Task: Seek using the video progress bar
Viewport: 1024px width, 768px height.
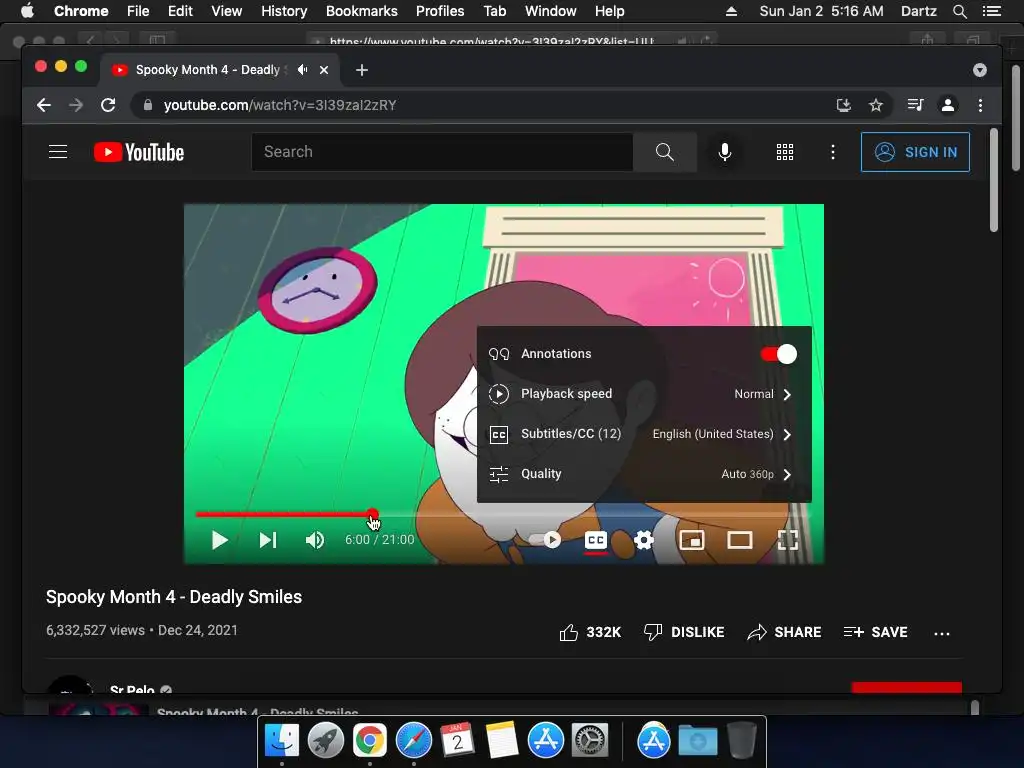Action: [504, 515]
